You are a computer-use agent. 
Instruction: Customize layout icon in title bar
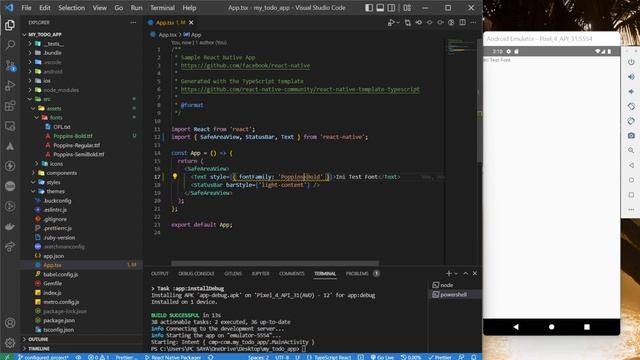point(407,8)
